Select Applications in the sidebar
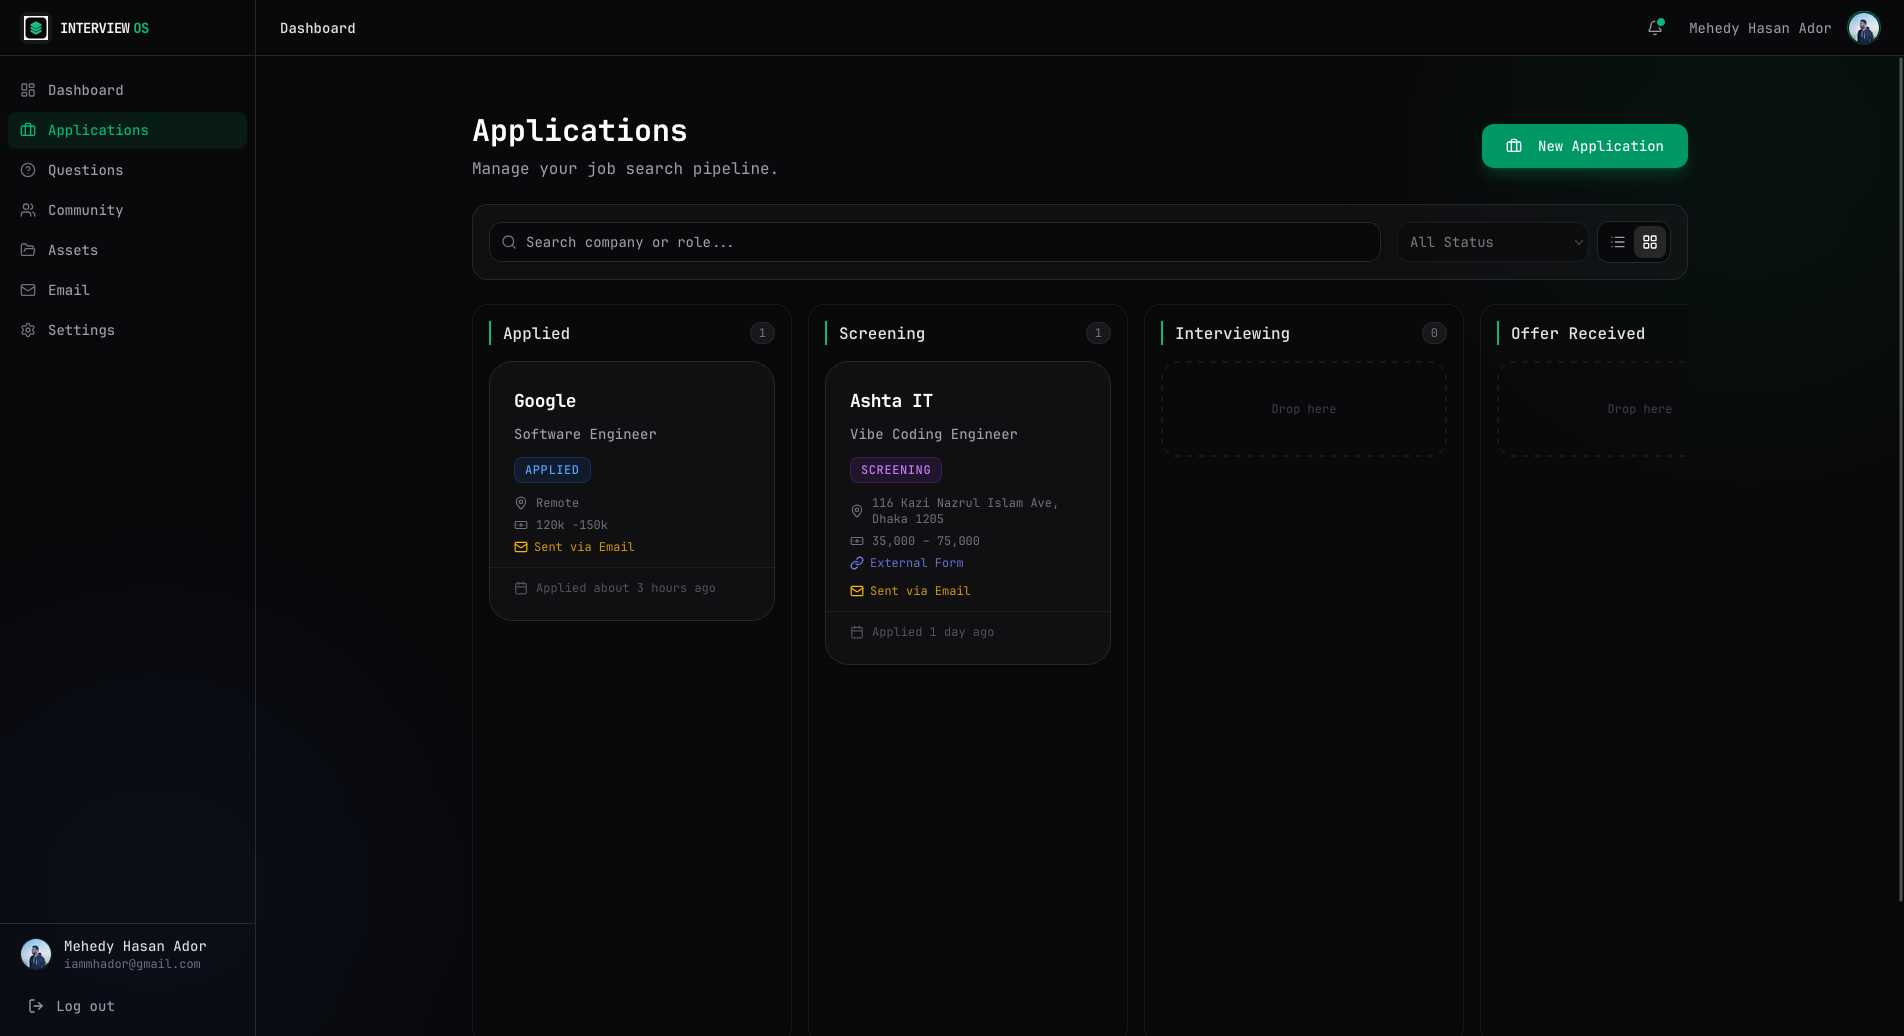The width and height of the screenshot is (1904, 1036). coord(98,130)
